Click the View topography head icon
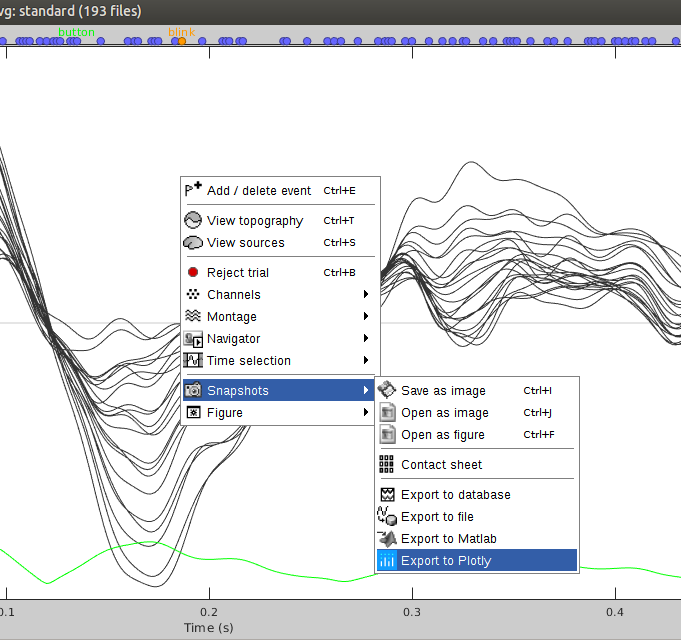 [x=193, y=220]
